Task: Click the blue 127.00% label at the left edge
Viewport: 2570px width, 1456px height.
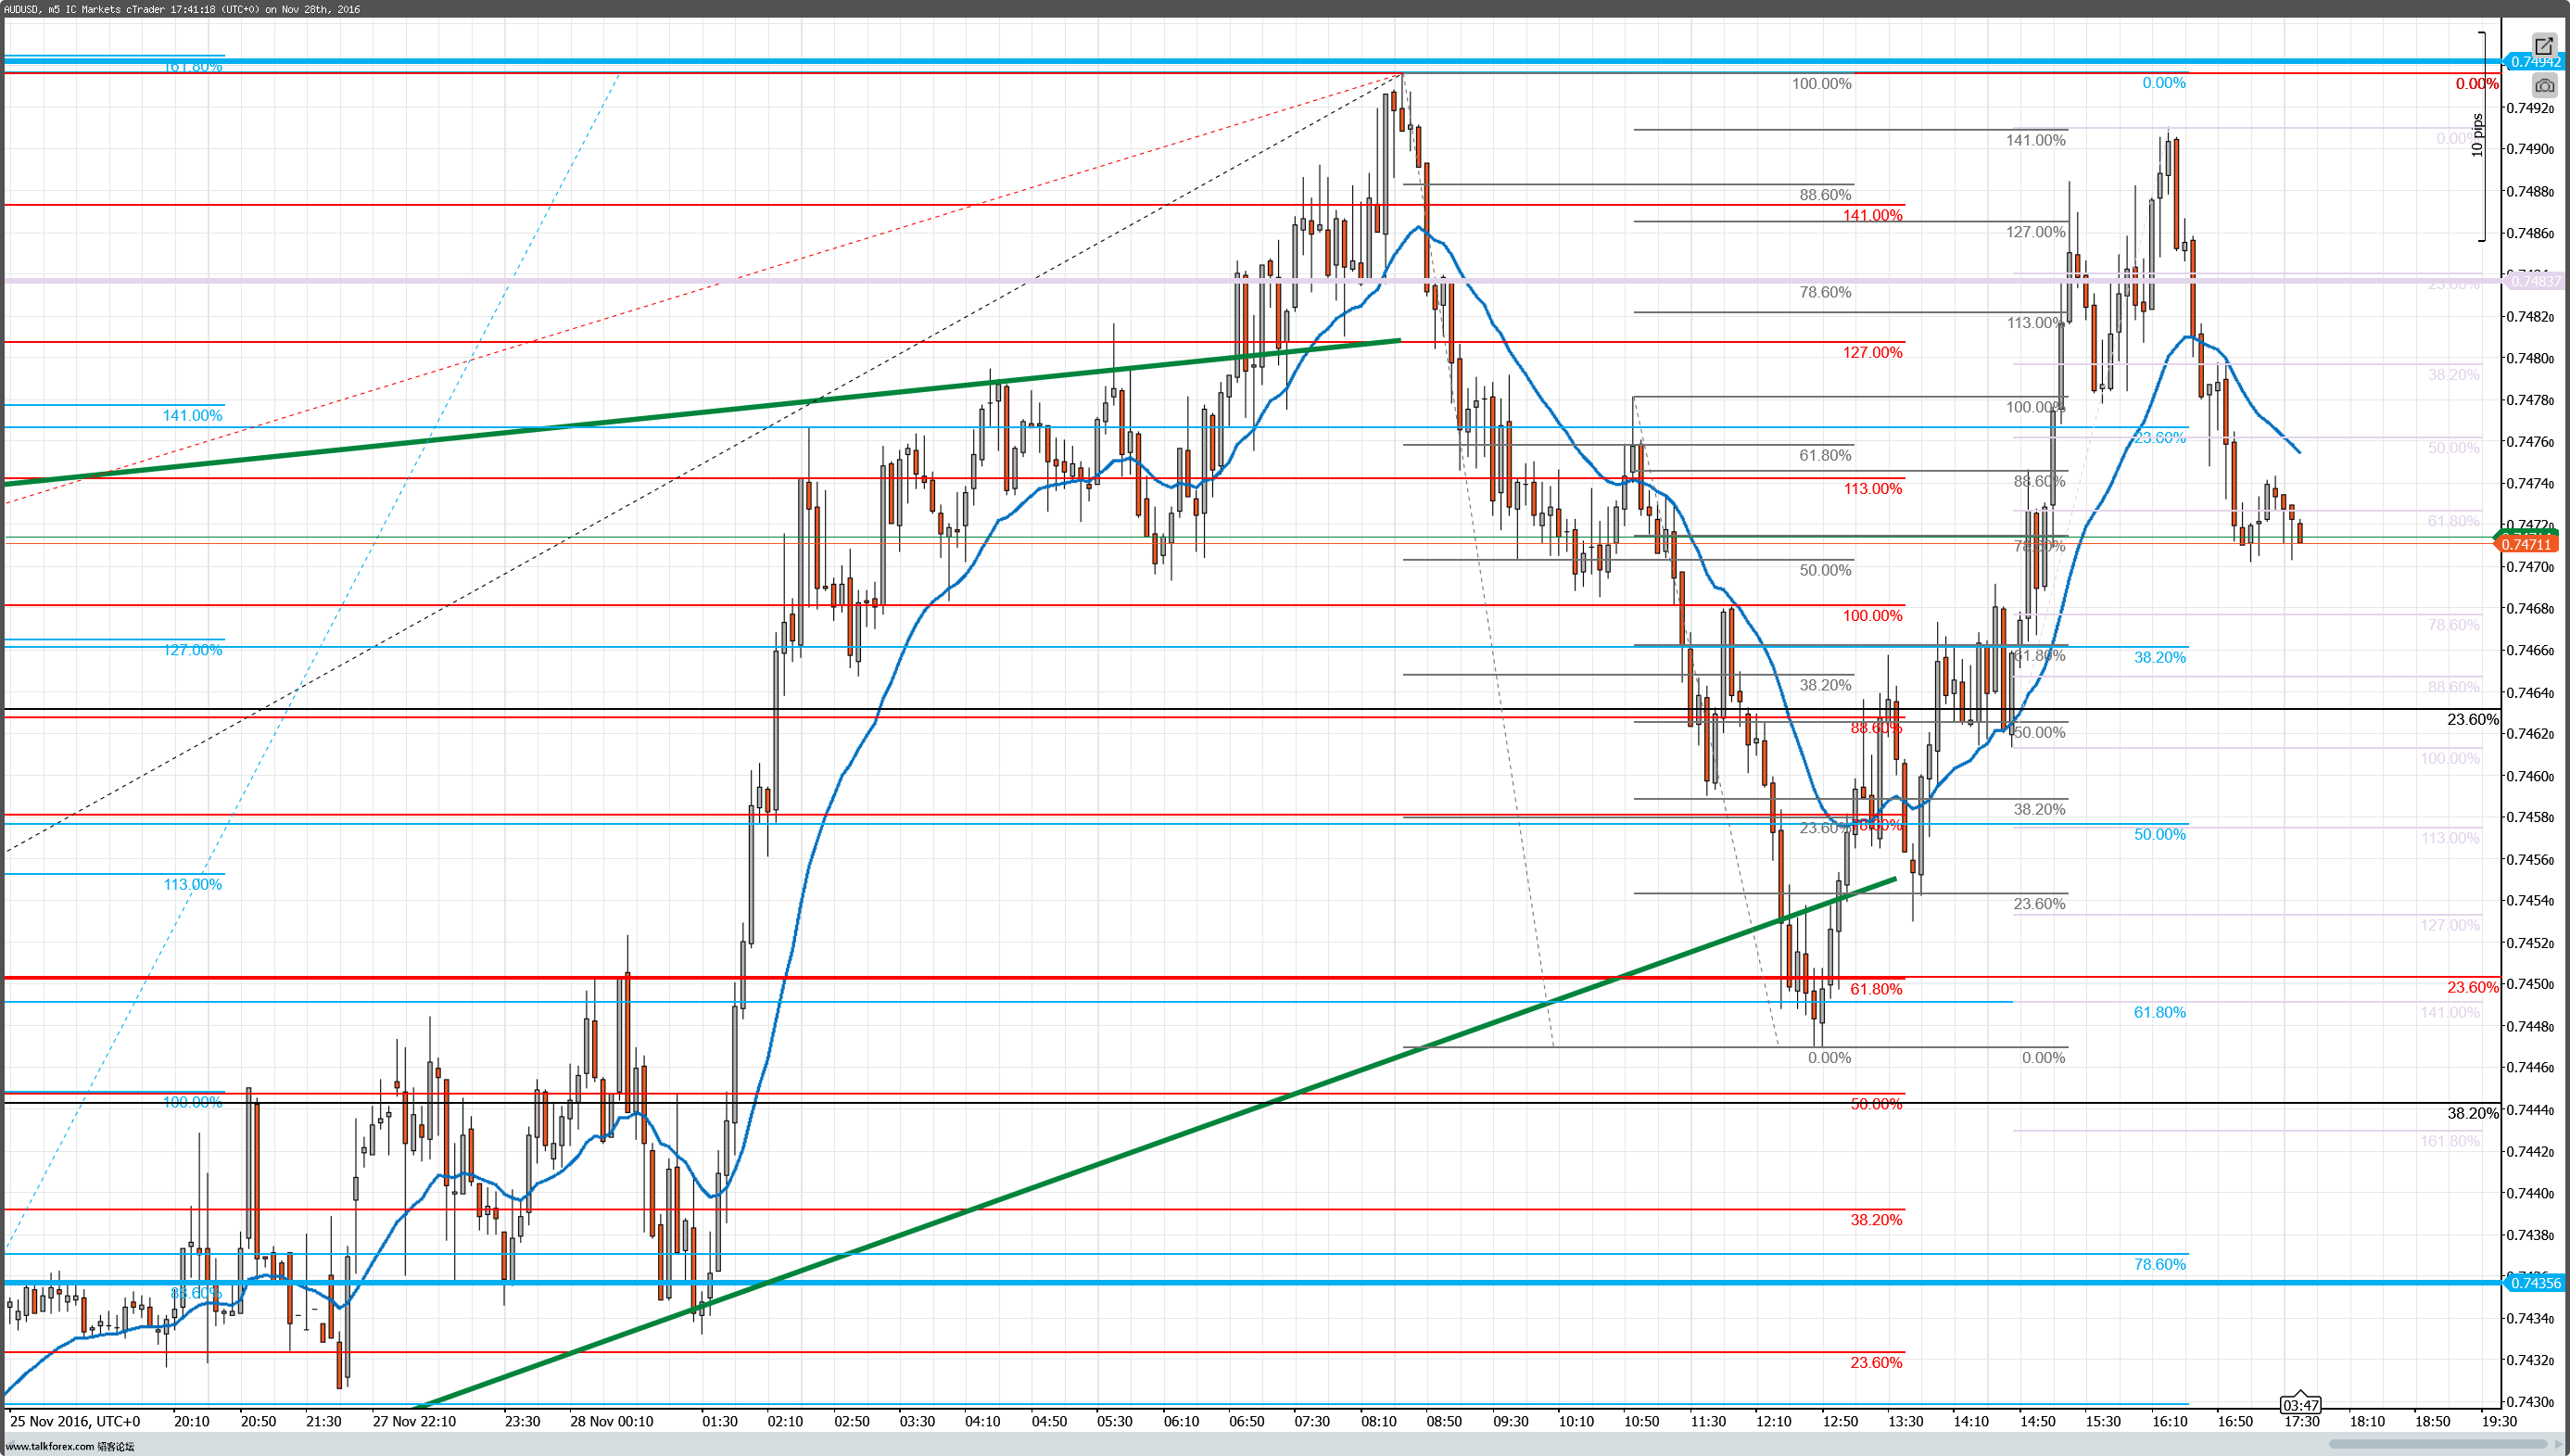Action: tap(193, 650)
